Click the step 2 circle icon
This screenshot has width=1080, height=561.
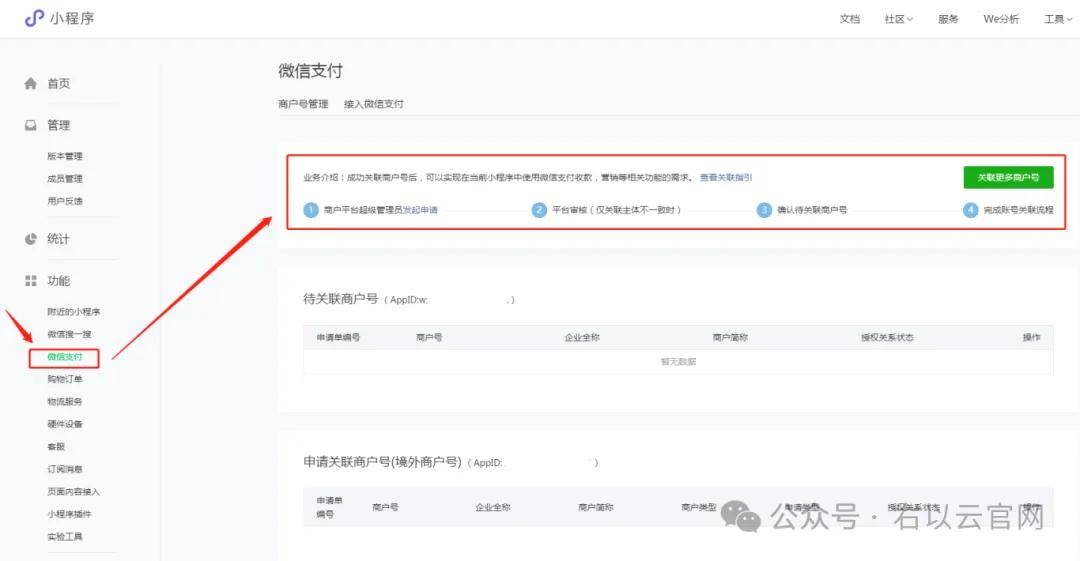coord(539,210)
